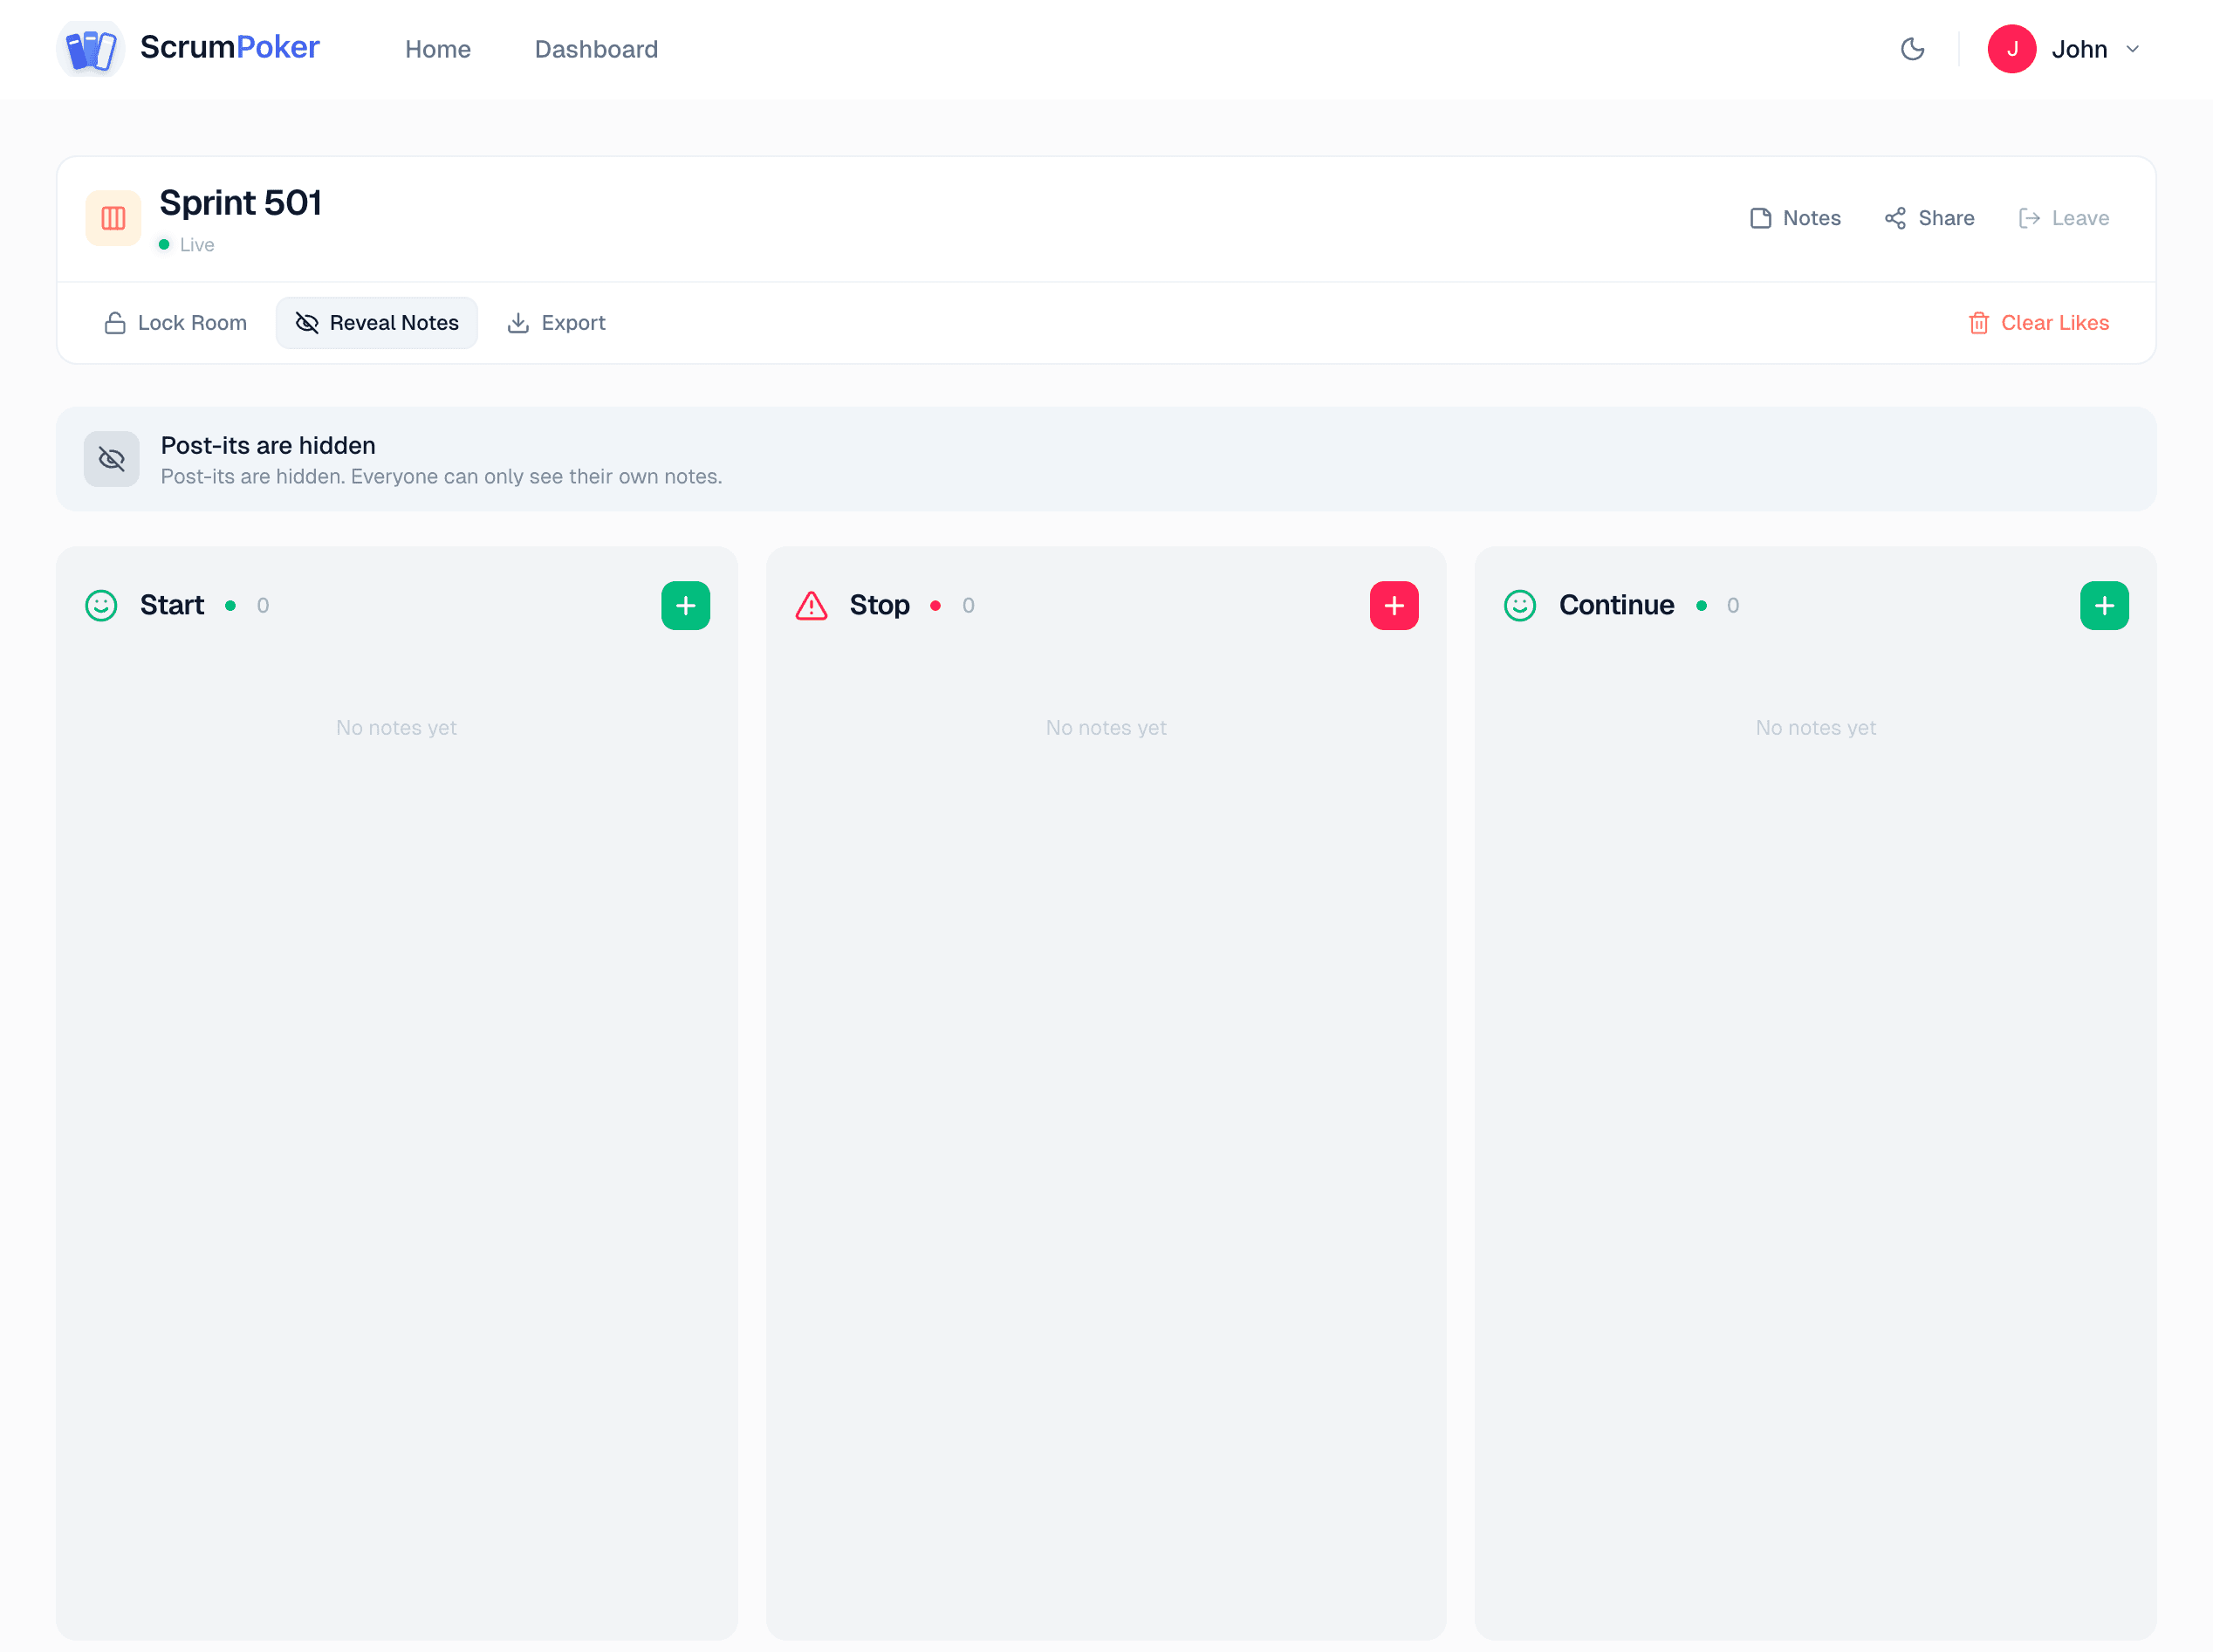Screen dimensions: 2213x1652
Task: Toggle dark mode with moon icon
Action: point(1912,49)
